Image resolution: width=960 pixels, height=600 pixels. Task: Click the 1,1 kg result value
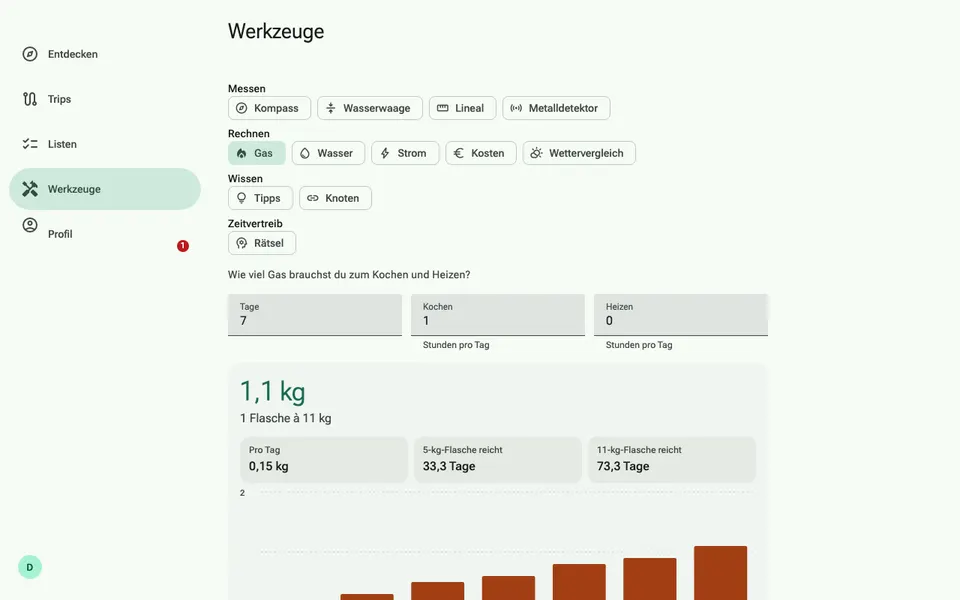click(x=272, y=391)
